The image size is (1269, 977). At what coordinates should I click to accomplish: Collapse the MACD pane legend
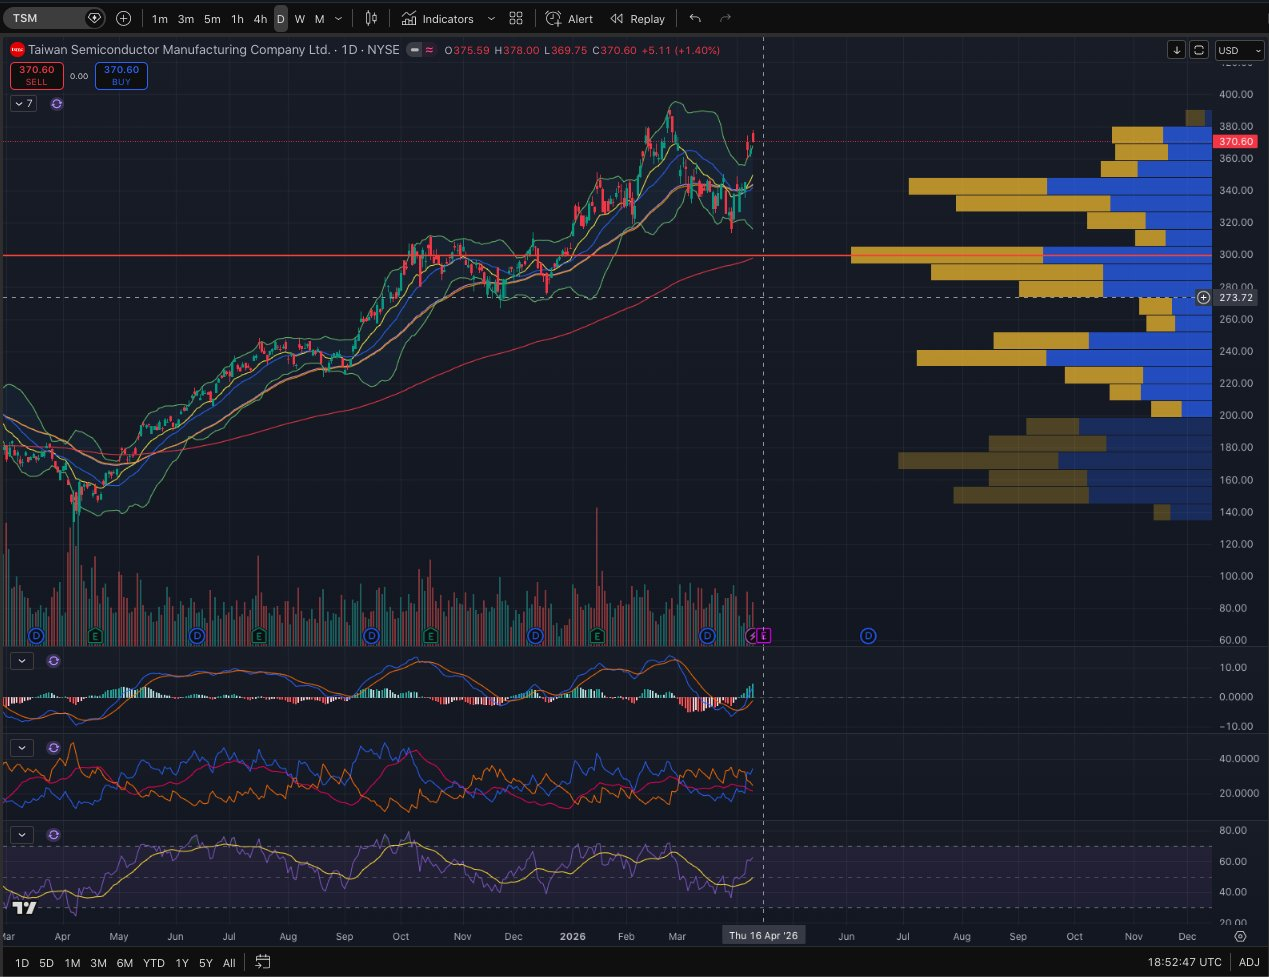tap(22, 661)
